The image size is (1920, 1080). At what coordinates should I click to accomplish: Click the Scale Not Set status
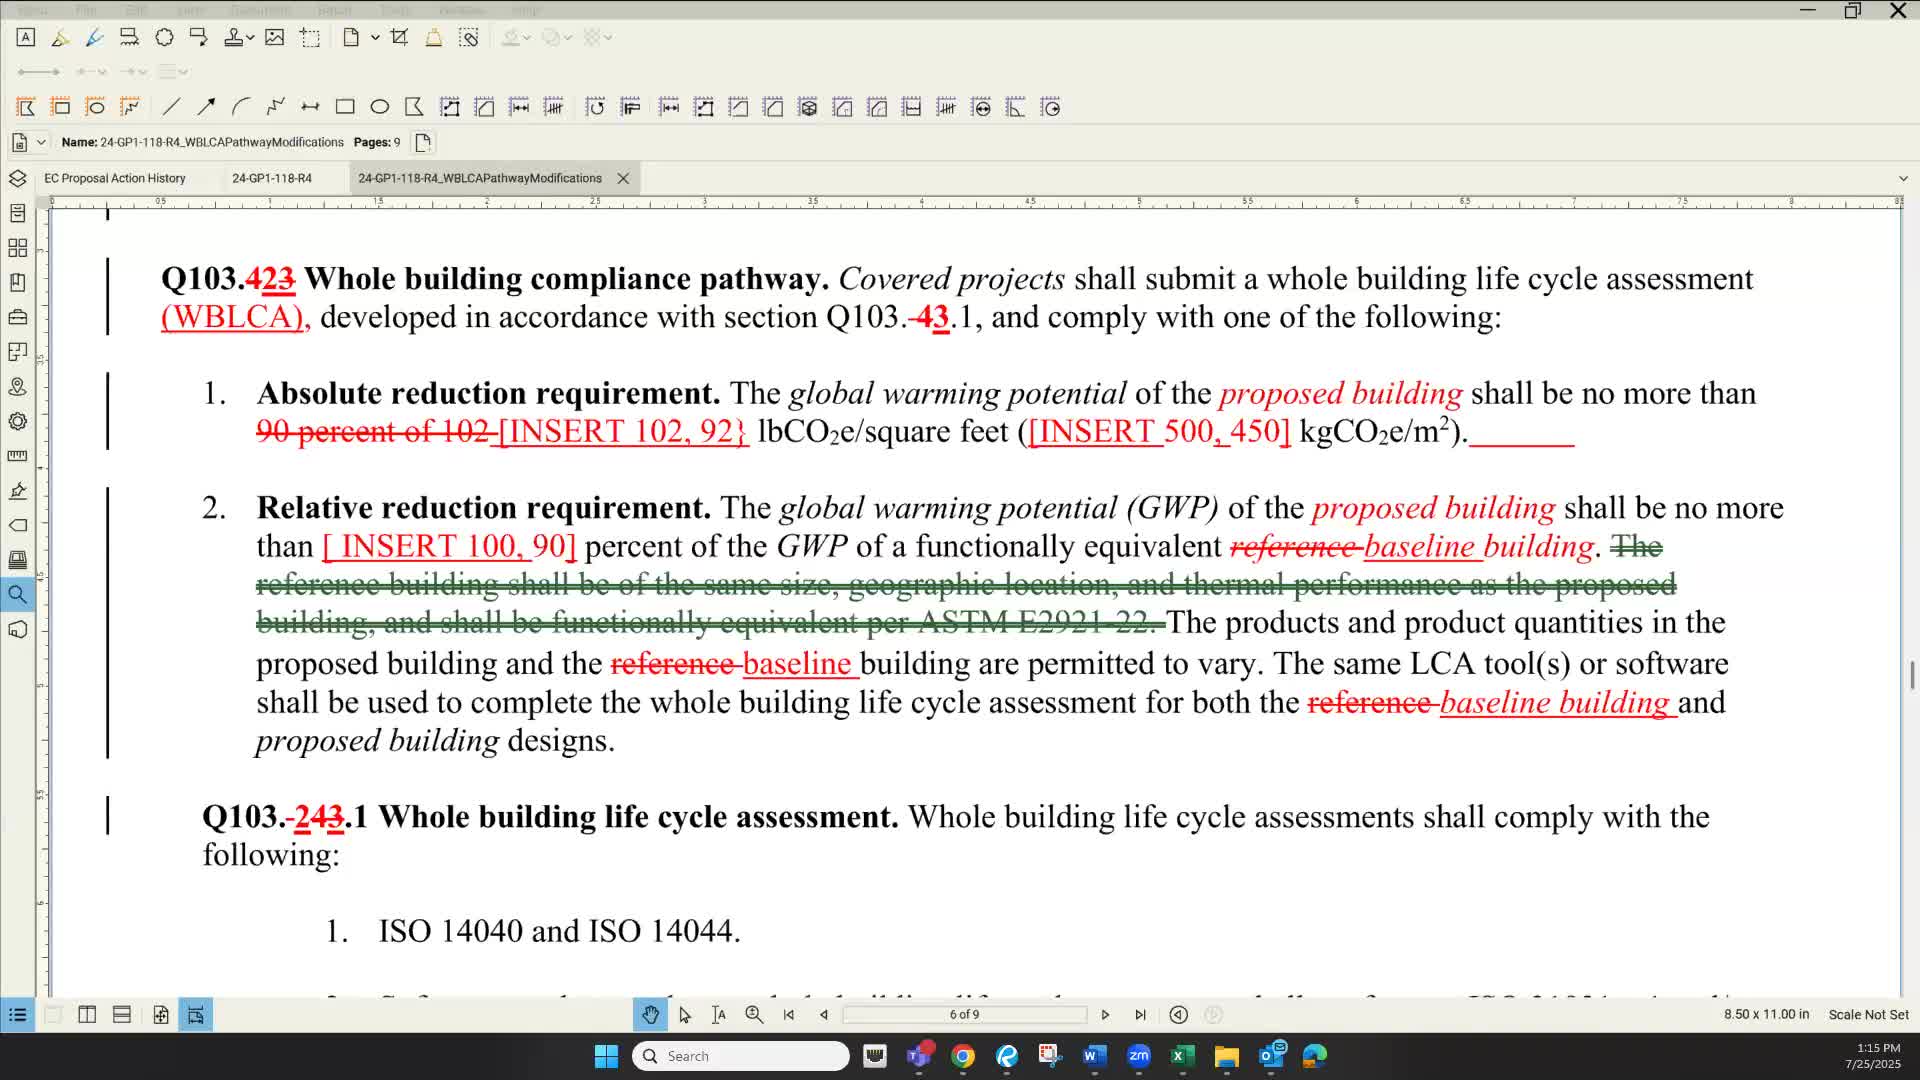tap(1868, 1015)
